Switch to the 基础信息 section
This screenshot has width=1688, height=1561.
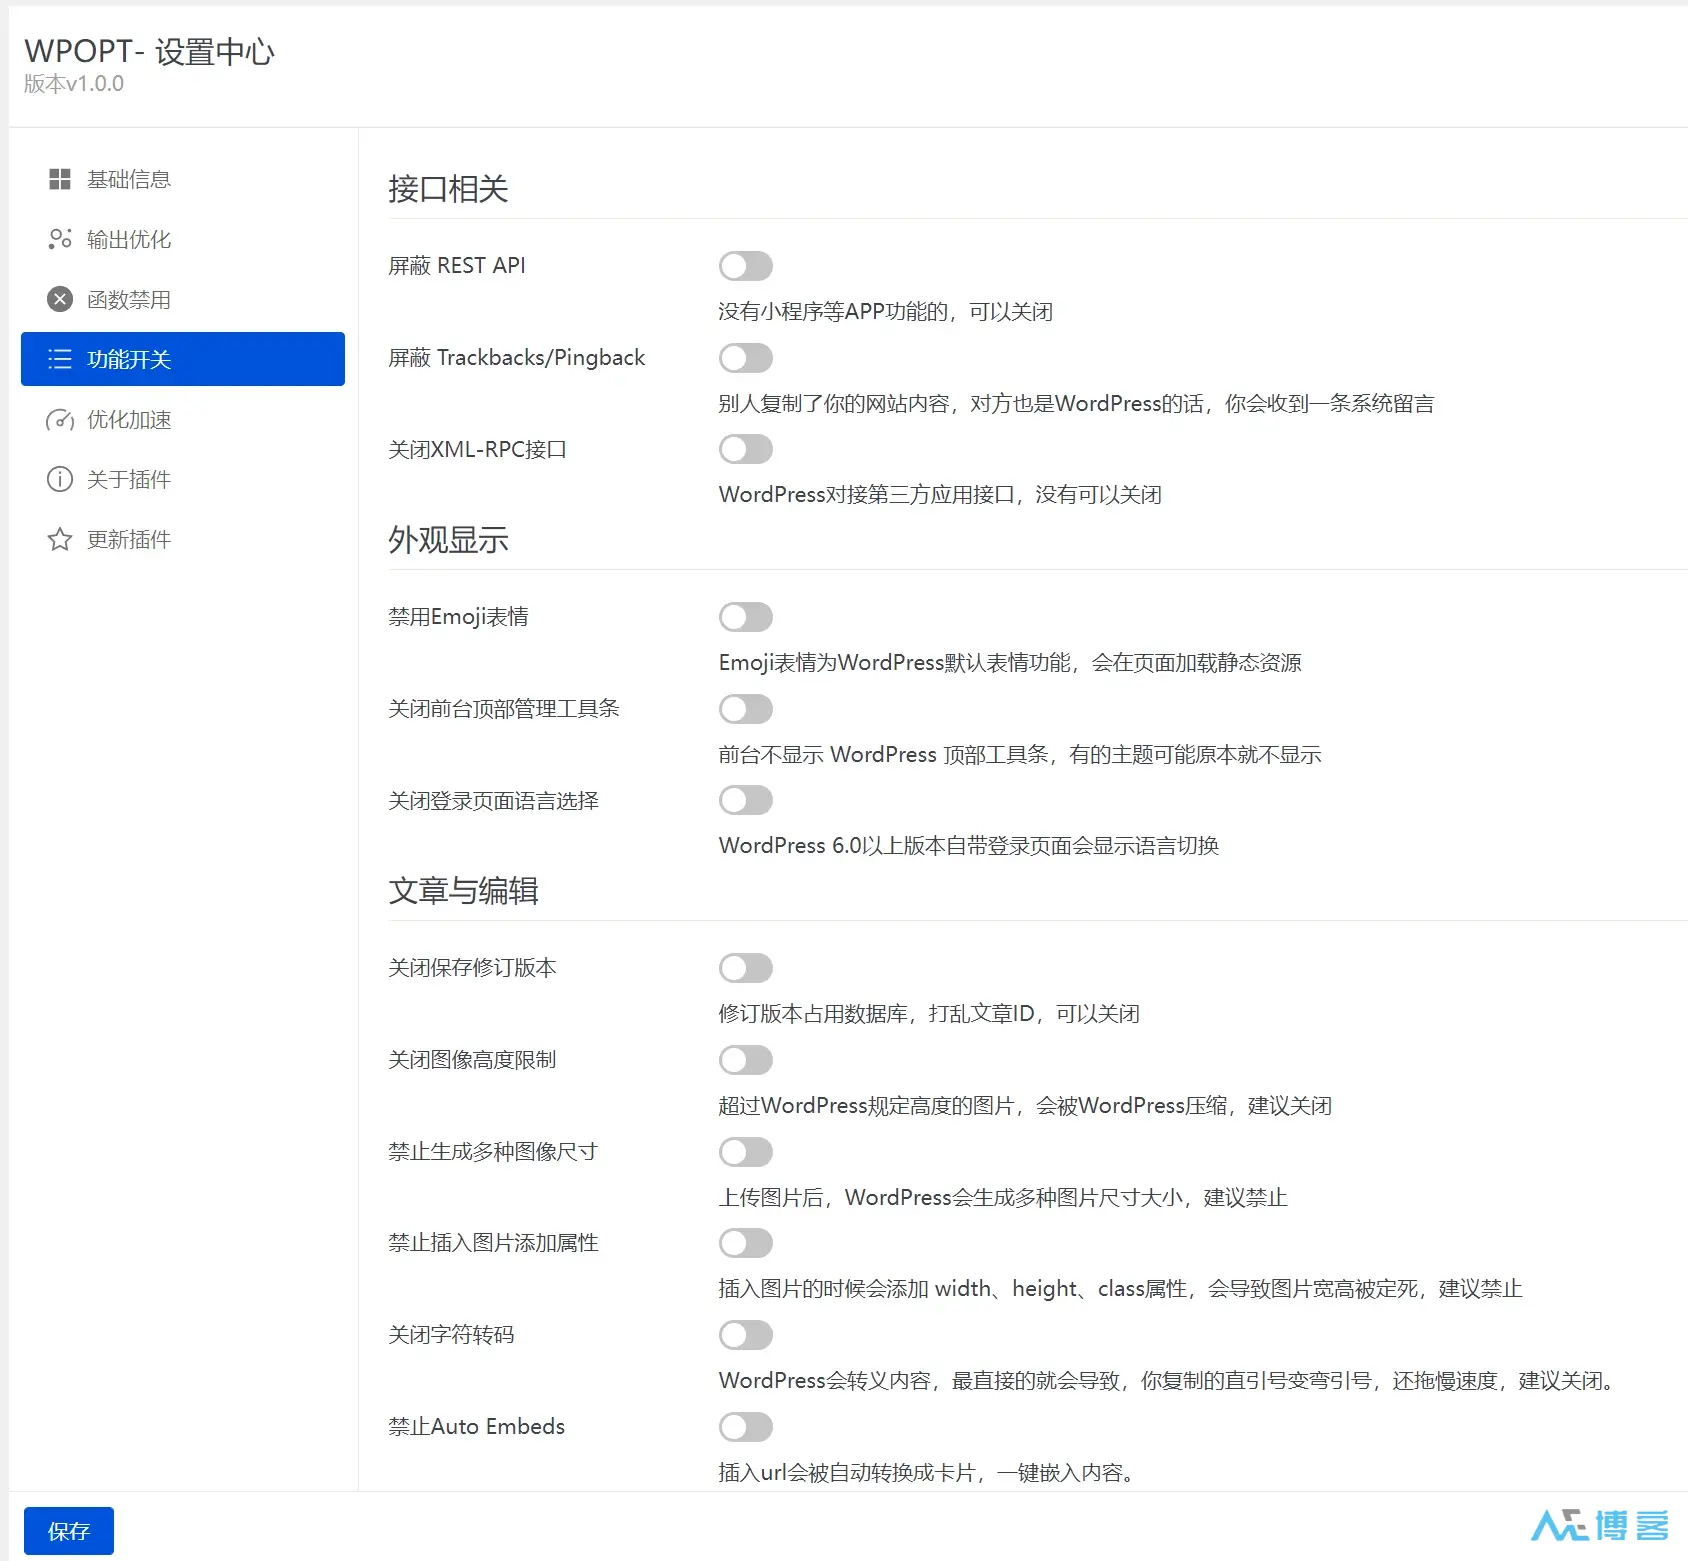(x=128, y=179)
